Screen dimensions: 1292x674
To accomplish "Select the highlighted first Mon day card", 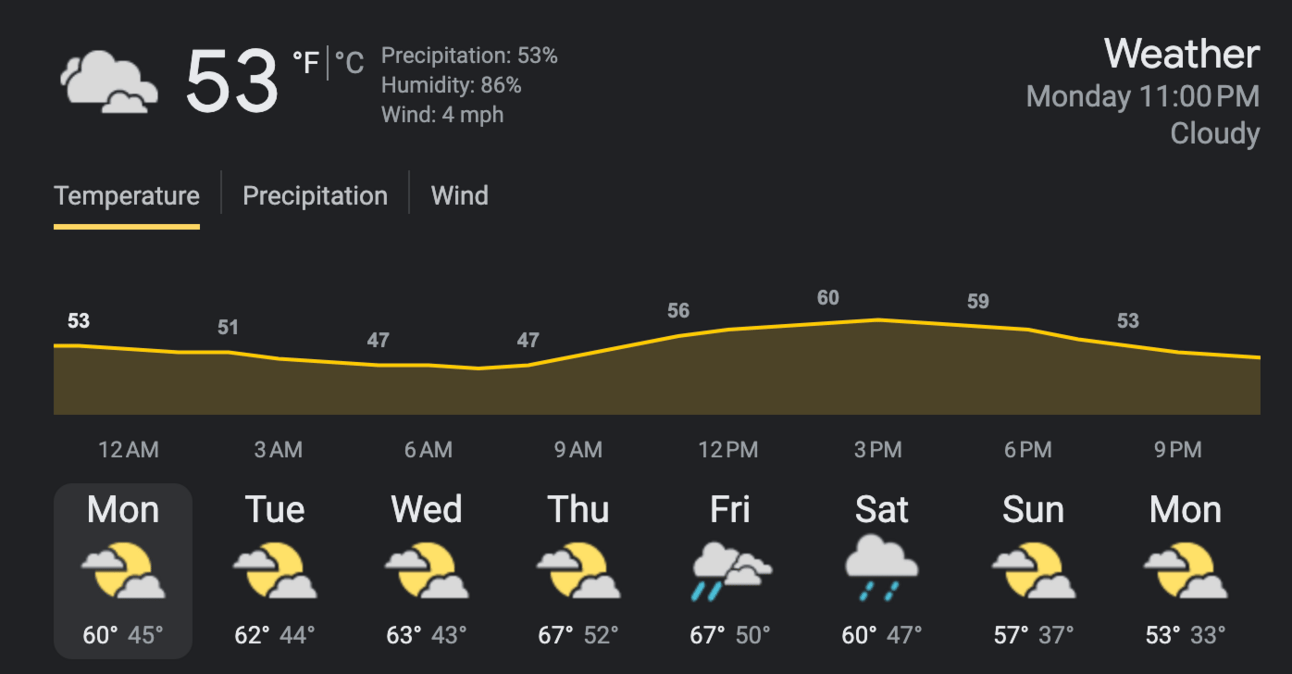I will coord(123,571).
